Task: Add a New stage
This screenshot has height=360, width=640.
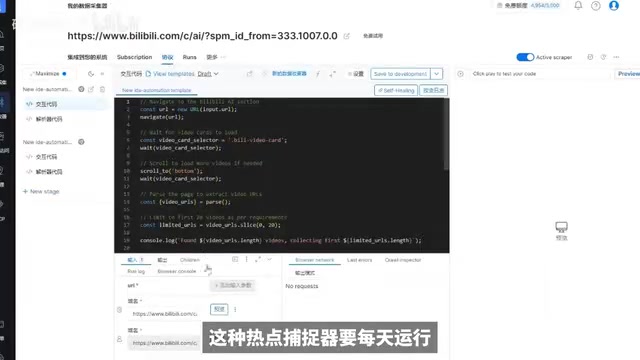Action: [x=41, y=191]
